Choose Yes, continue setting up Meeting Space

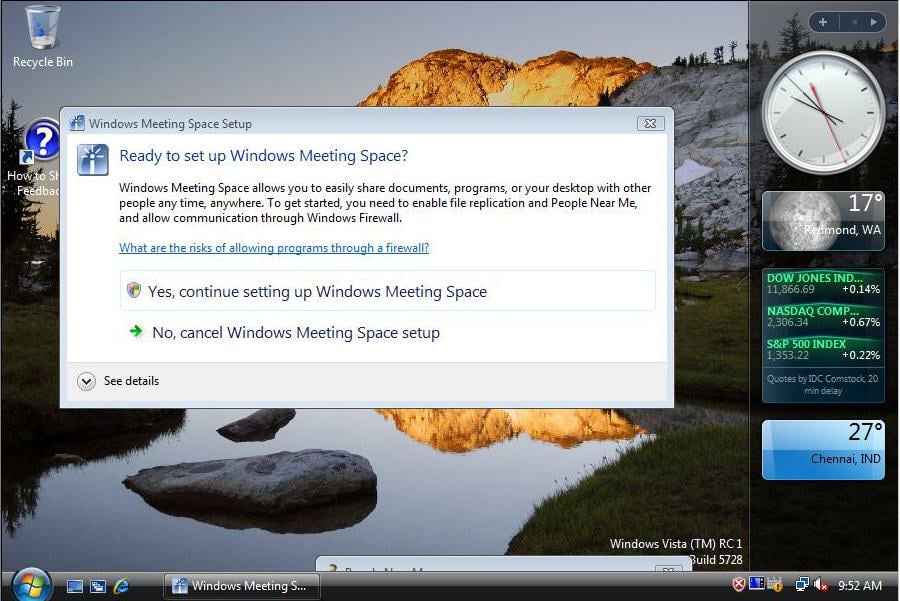[387, 291]
